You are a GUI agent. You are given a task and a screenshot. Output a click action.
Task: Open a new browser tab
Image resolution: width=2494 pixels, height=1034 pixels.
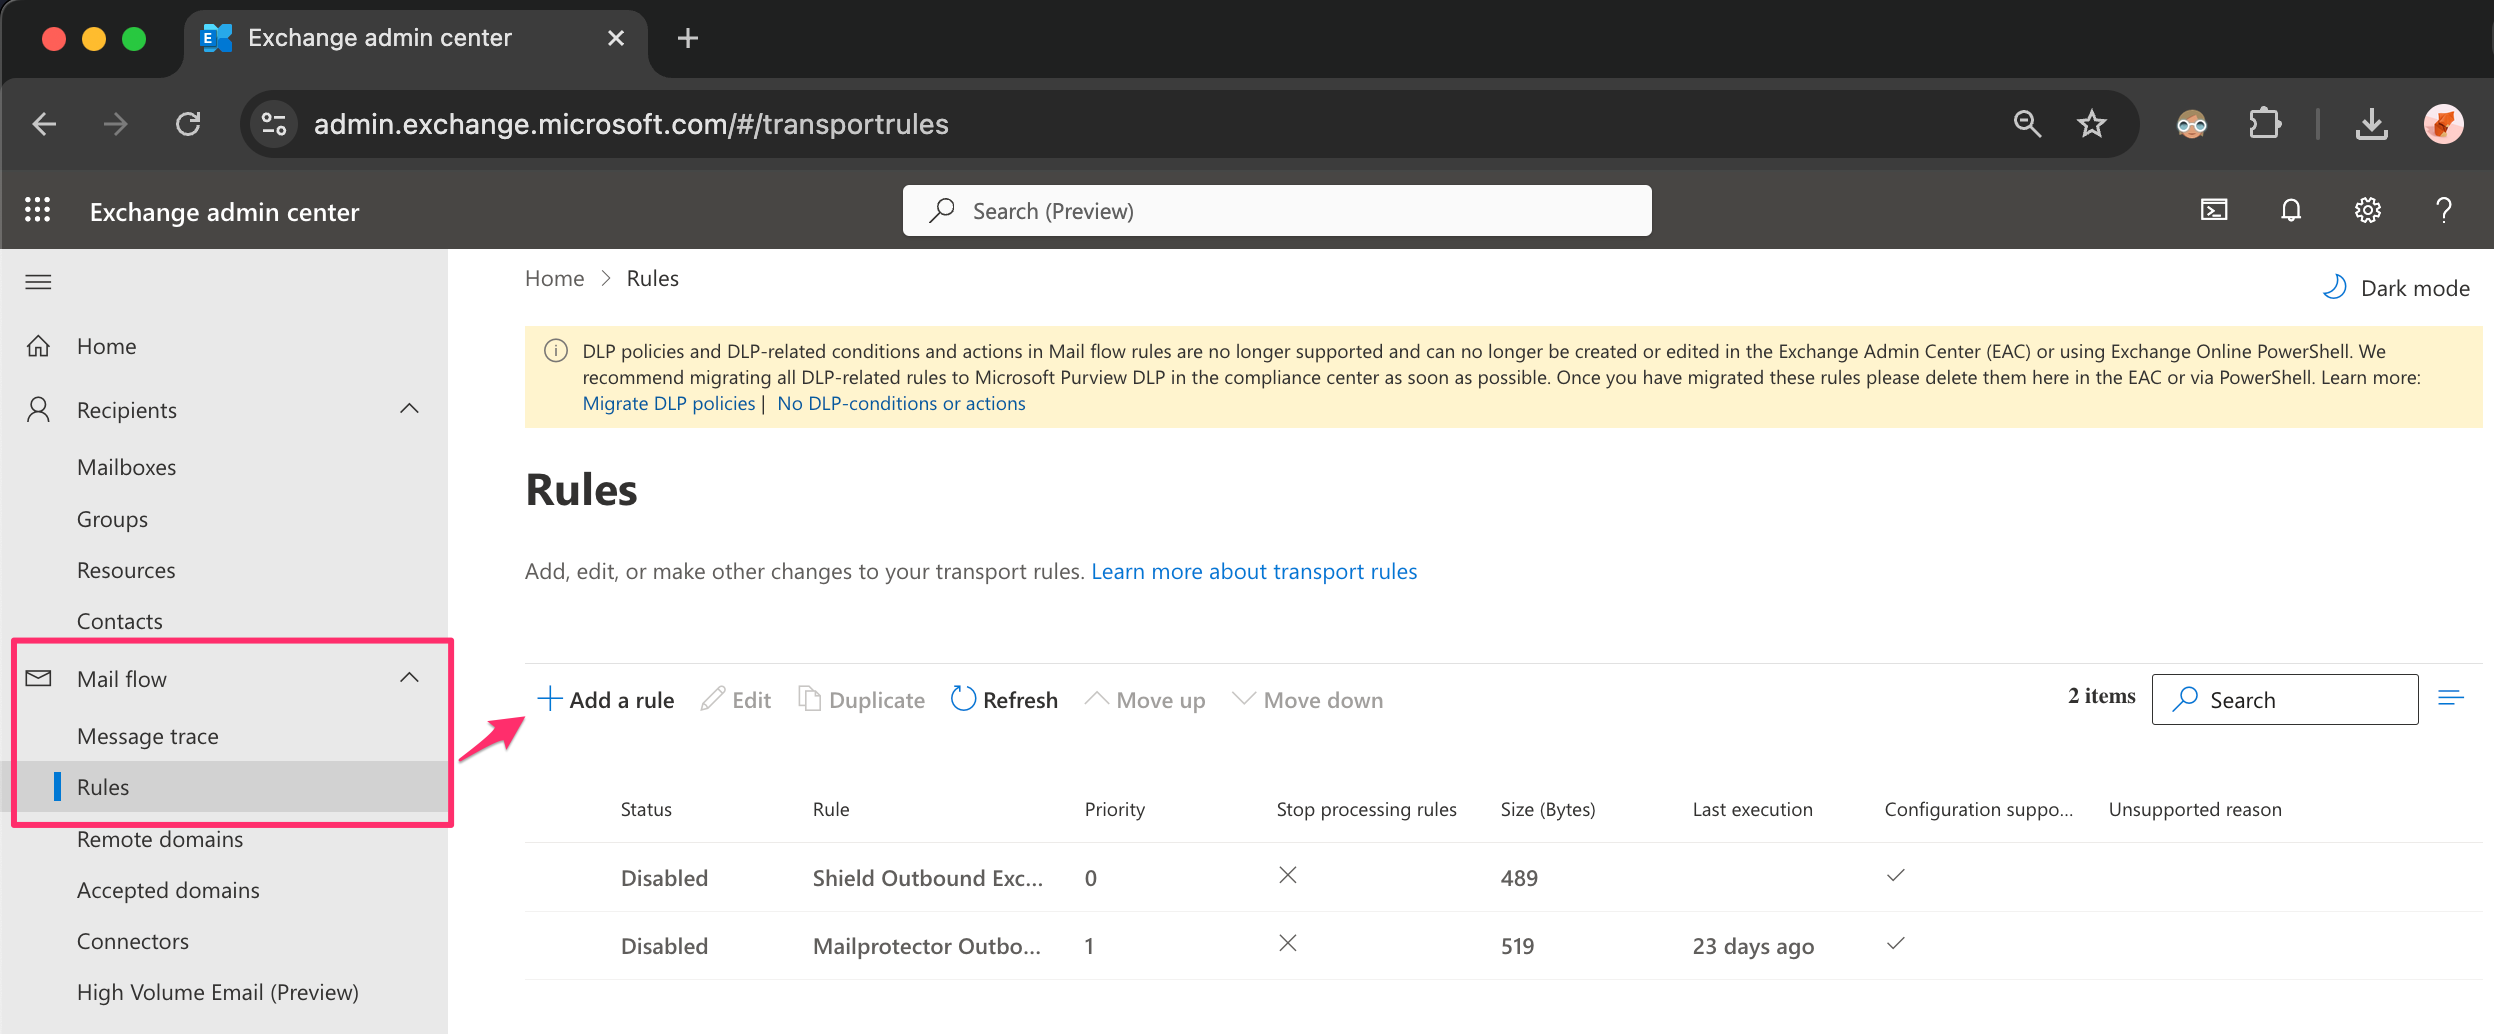click(x=687, y=38)
